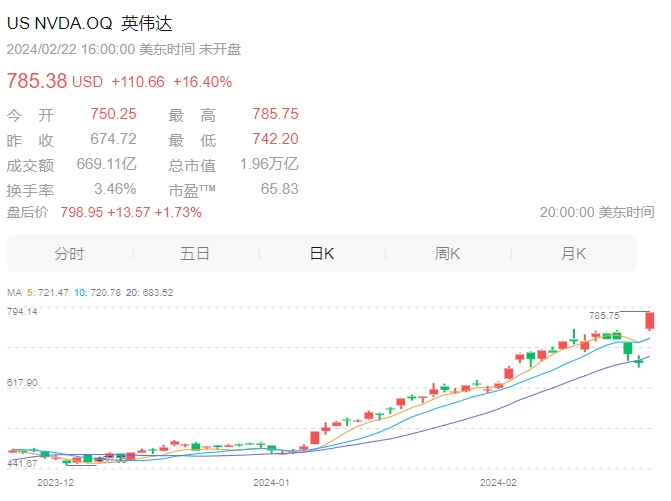Click the 2024-01 date axis label
Viewport: 671px width, 501px height.
[x=271, y=483]
